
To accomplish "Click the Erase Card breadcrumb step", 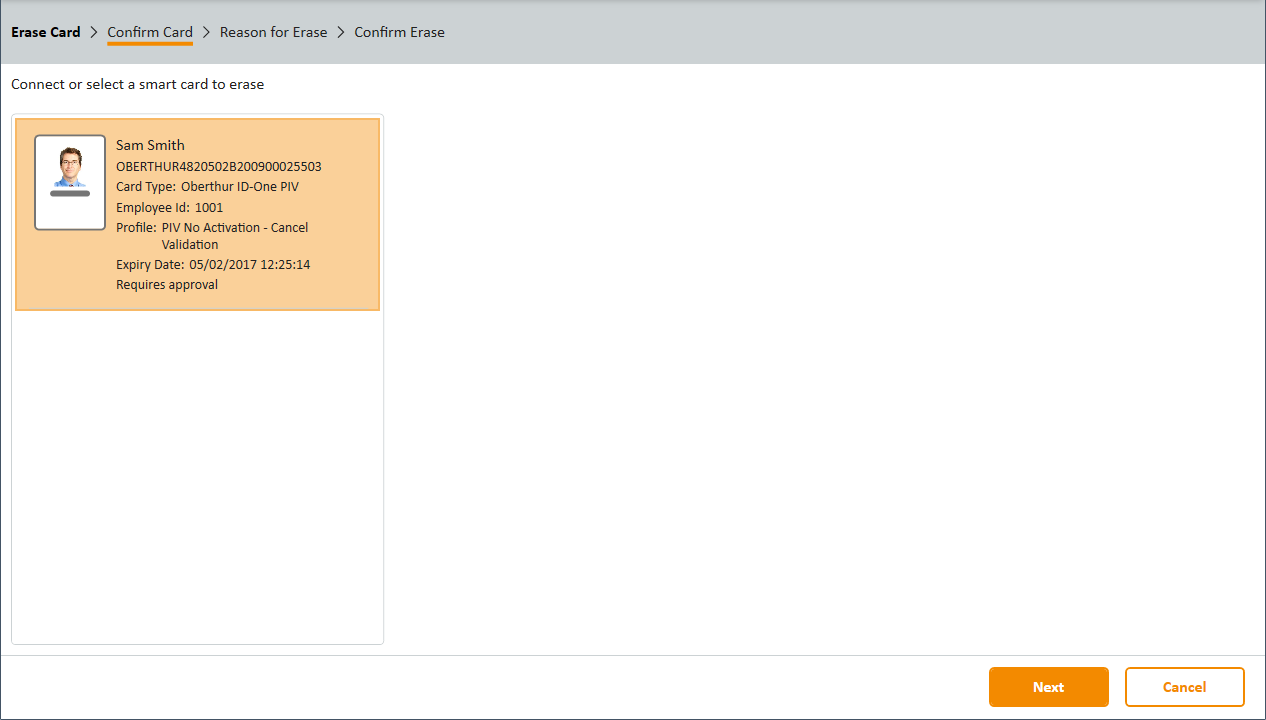I will coord(46,32).
